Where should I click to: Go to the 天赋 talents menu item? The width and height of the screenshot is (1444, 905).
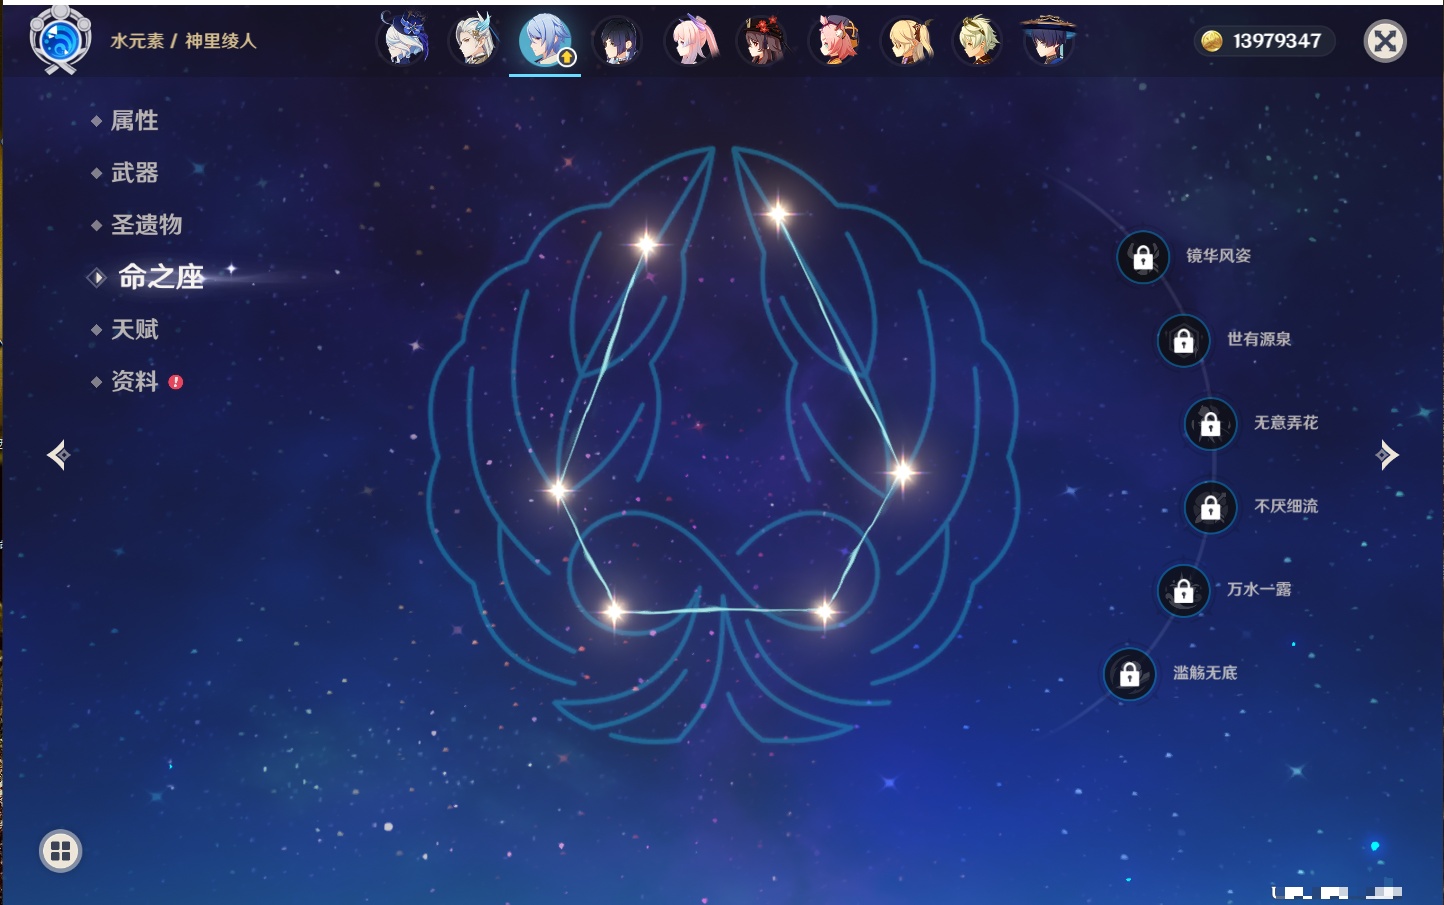pos(134,329)
